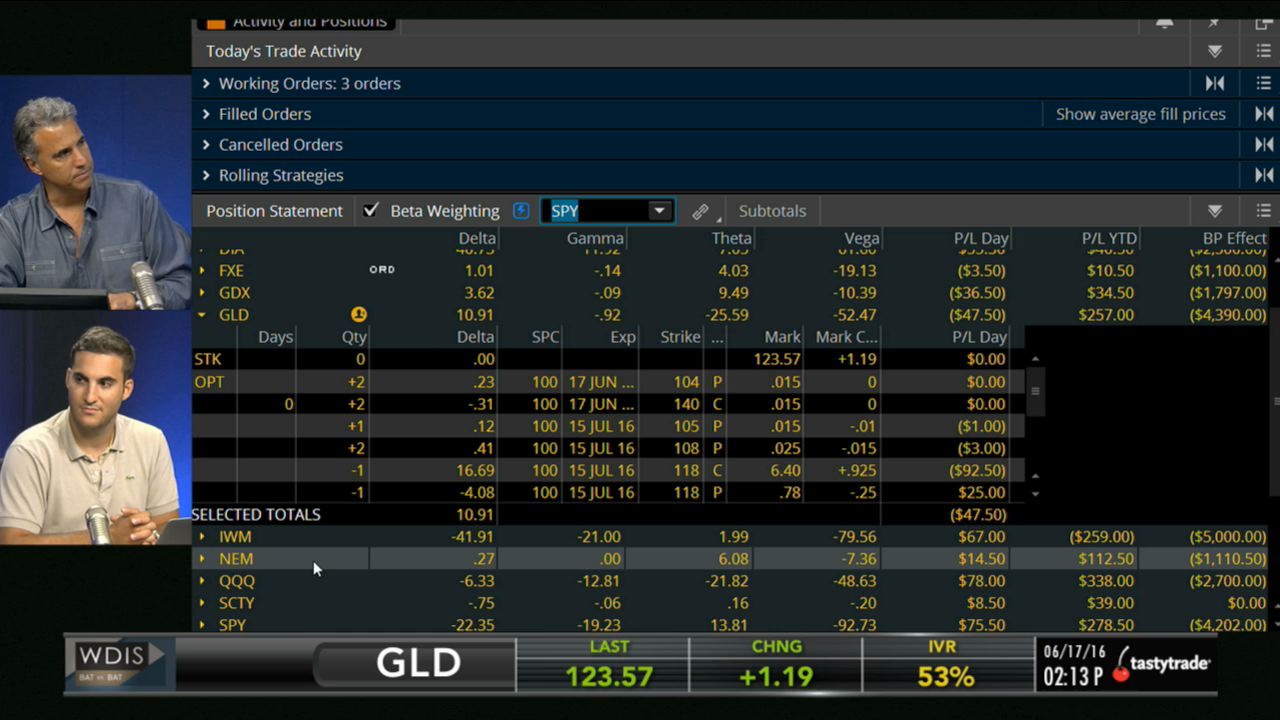
Task: Toggle the Beta Weighting checkbox
Action: click(x=371, y=211)
